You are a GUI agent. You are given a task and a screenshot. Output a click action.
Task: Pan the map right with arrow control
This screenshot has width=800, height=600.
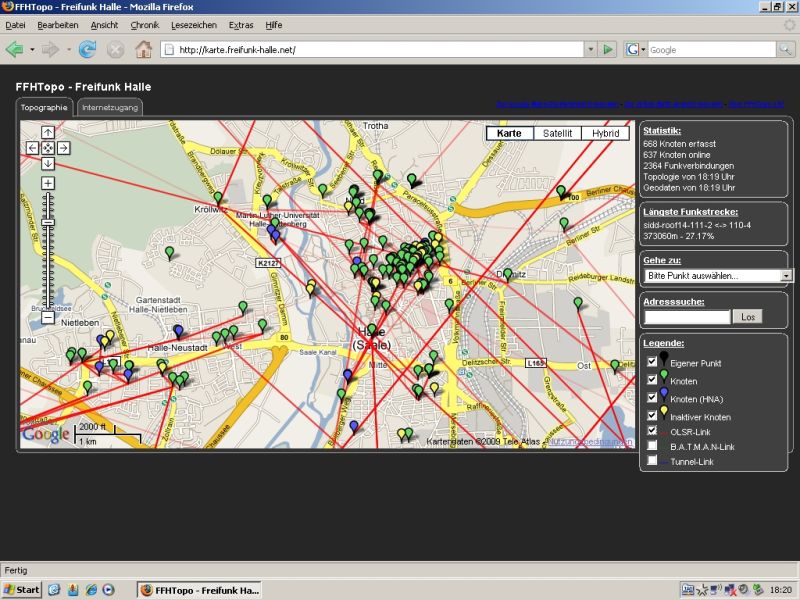[x=64, y=148]
